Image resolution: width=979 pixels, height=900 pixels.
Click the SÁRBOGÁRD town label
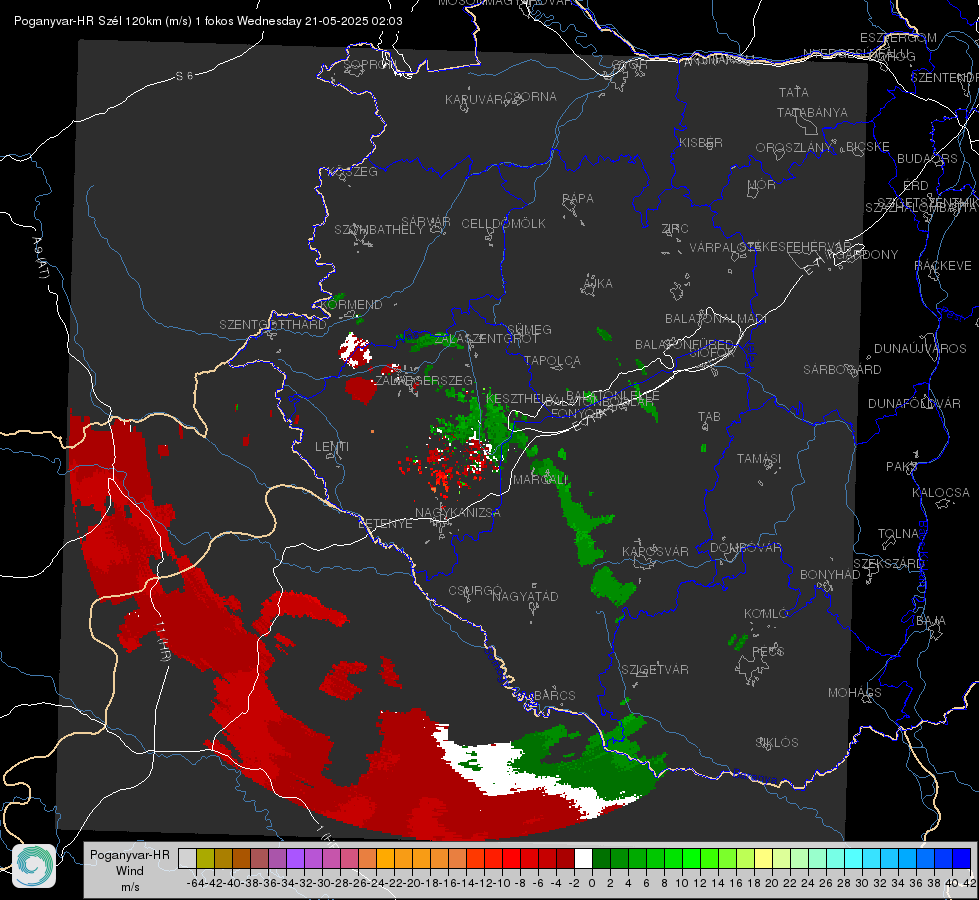(x=842, y=370)
